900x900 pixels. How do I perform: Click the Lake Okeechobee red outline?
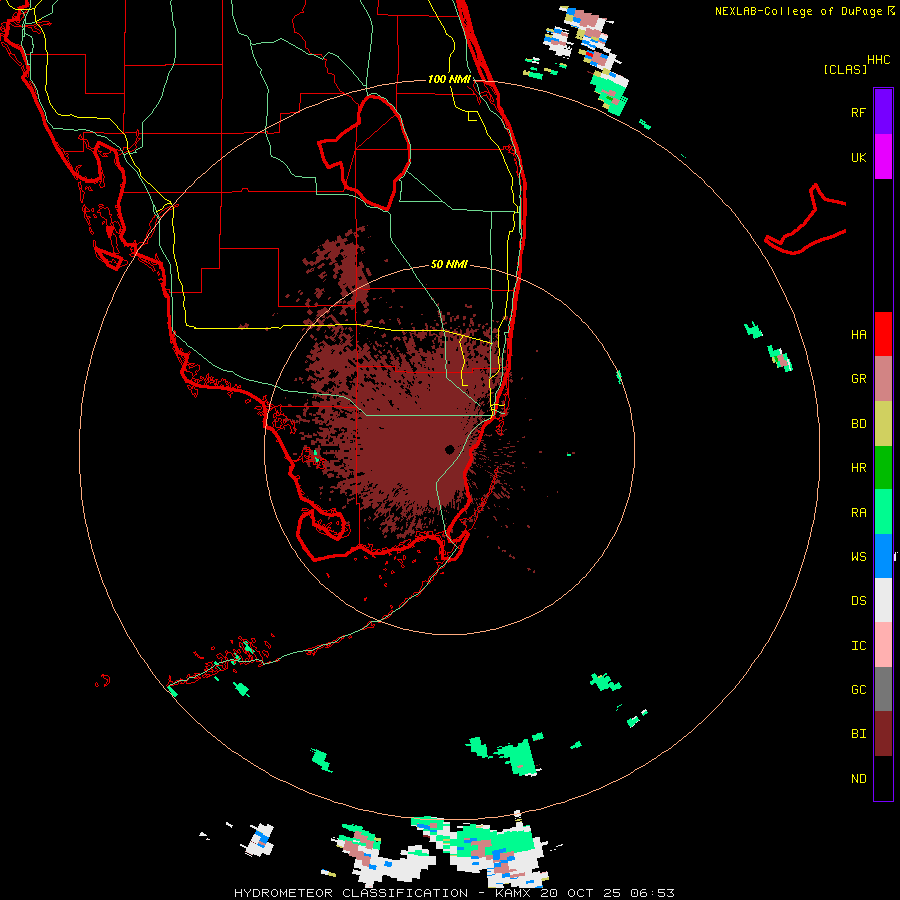click(x=366, y=152)
